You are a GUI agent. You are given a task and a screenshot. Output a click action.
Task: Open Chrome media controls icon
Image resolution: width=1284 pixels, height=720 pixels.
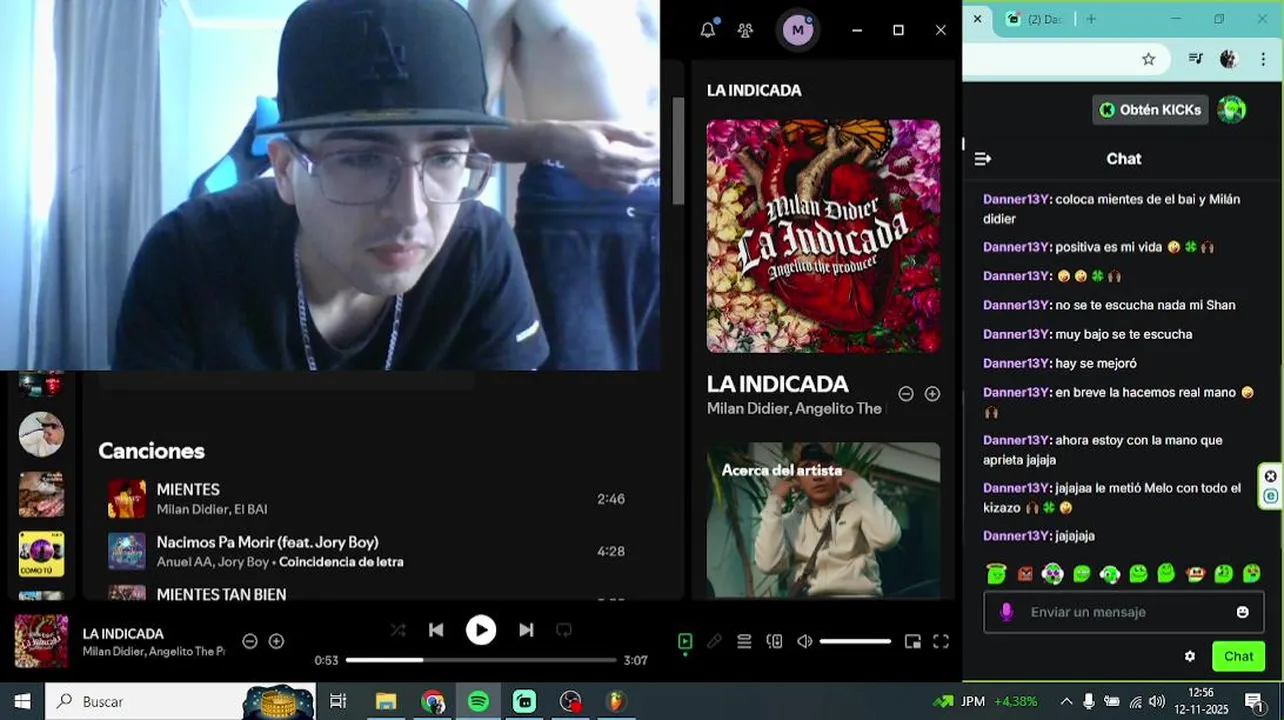1196,59
